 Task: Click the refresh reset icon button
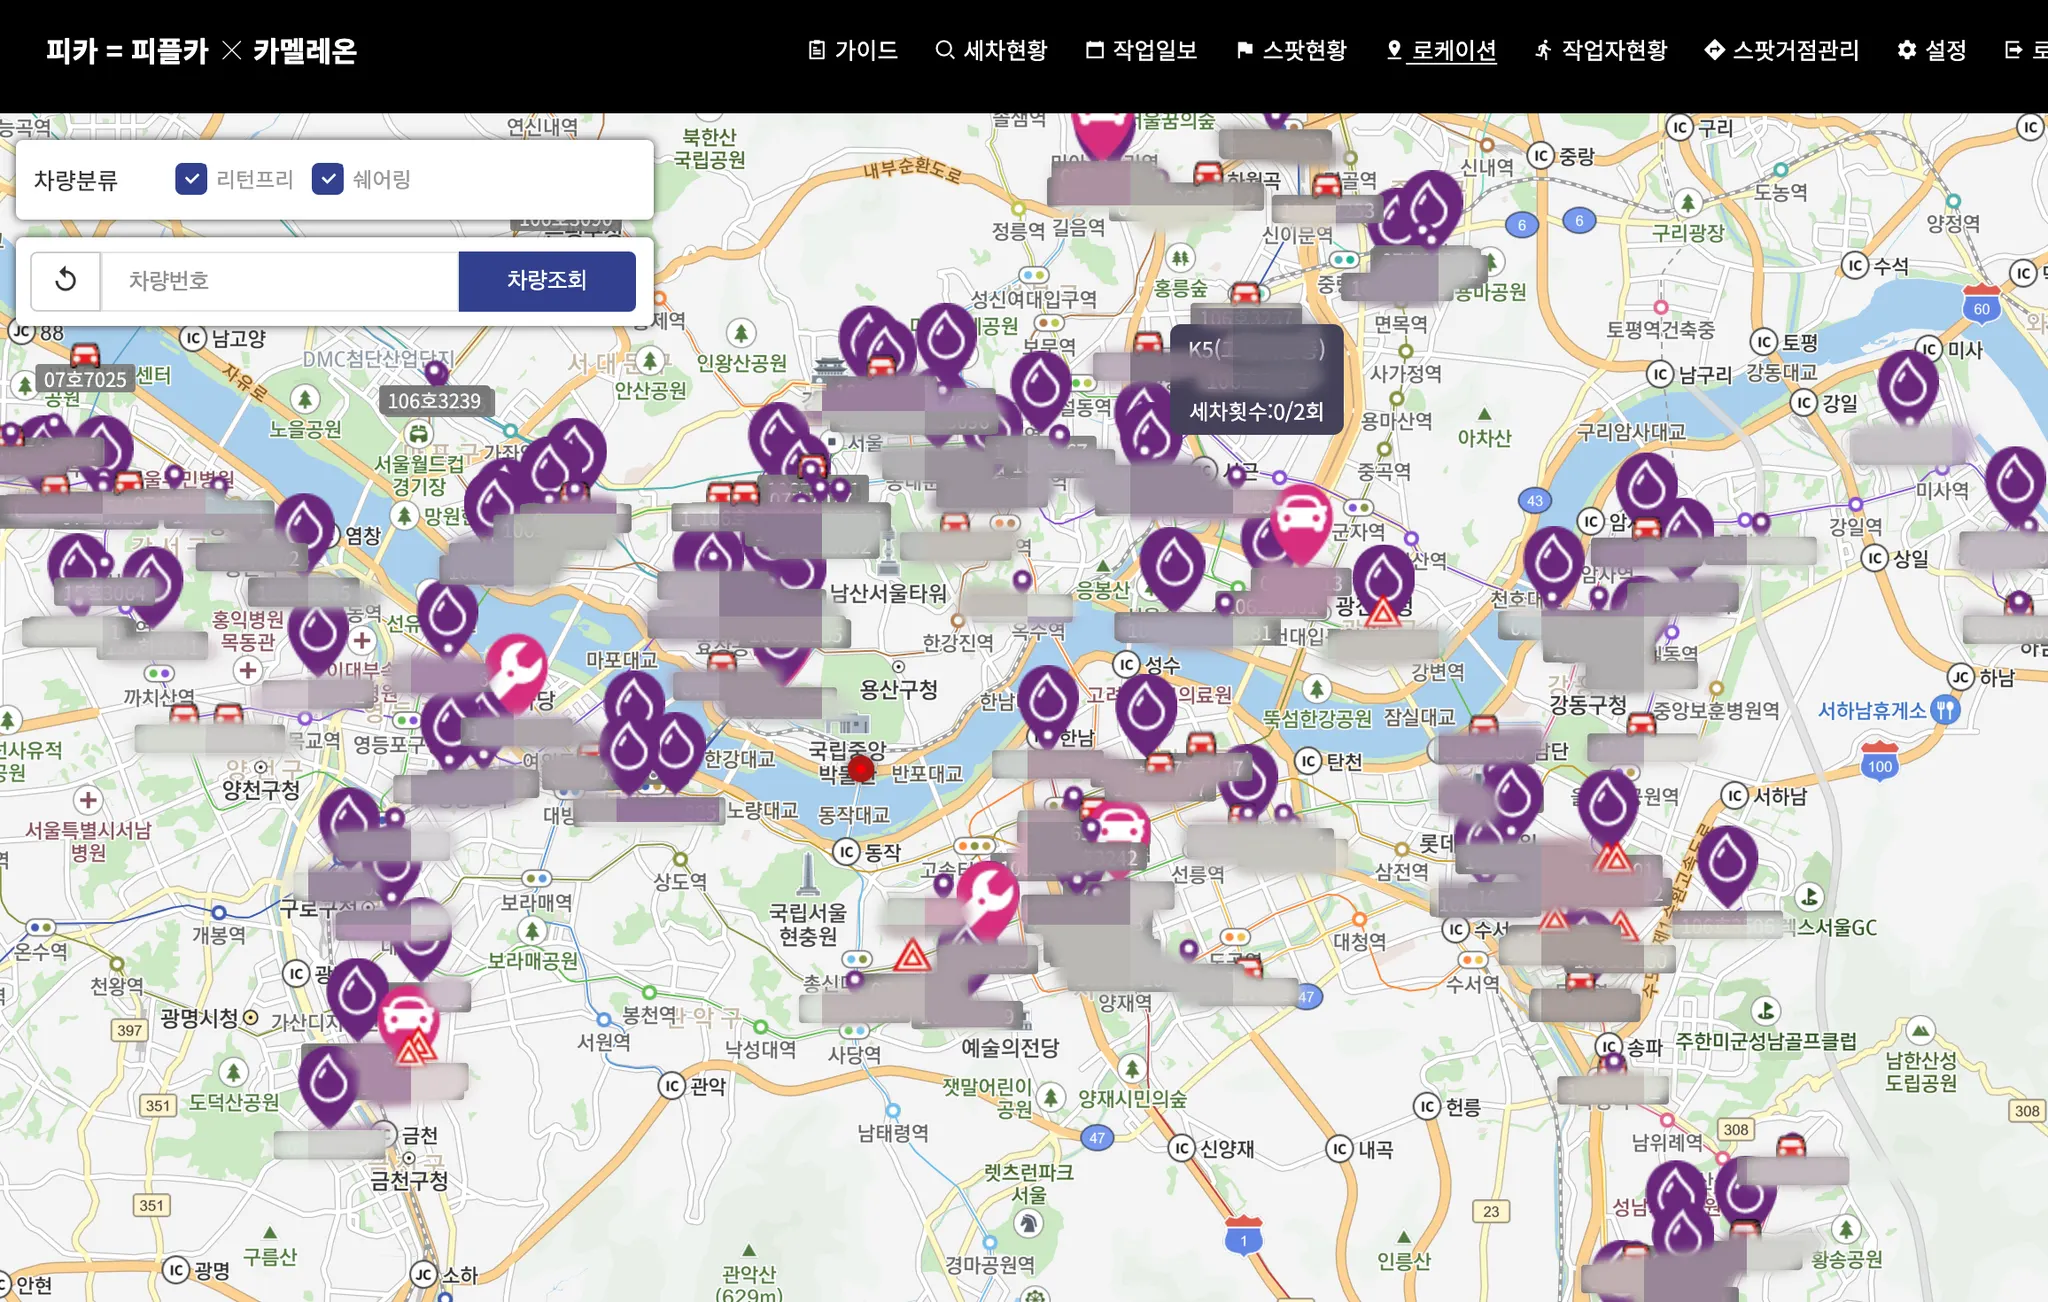click(66, 280)
